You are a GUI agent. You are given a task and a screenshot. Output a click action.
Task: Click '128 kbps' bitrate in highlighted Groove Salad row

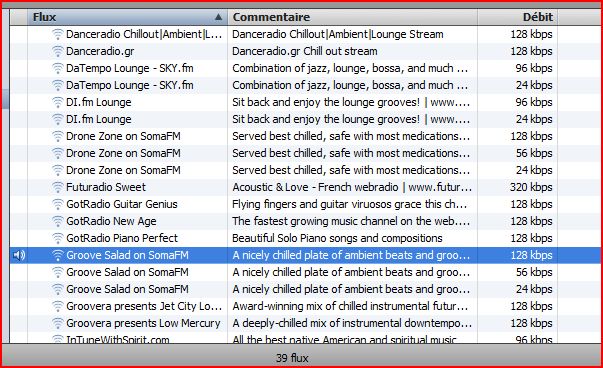point(531,255)
